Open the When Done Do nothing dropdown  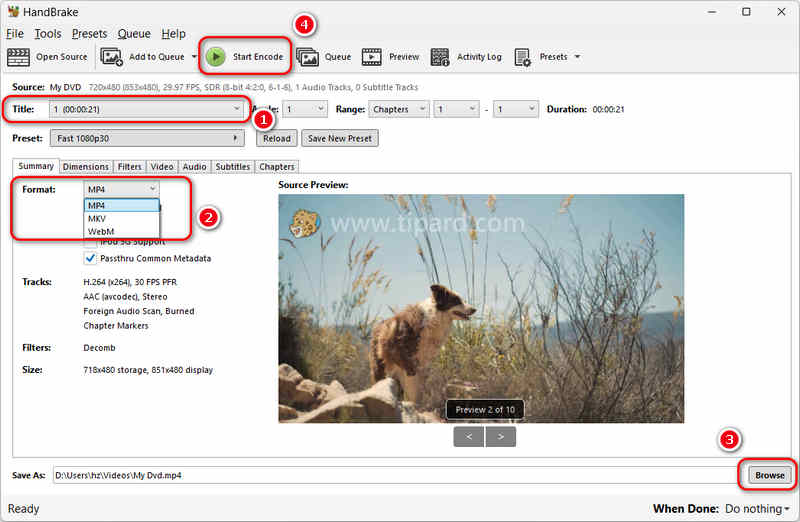[x=757, y=509]
